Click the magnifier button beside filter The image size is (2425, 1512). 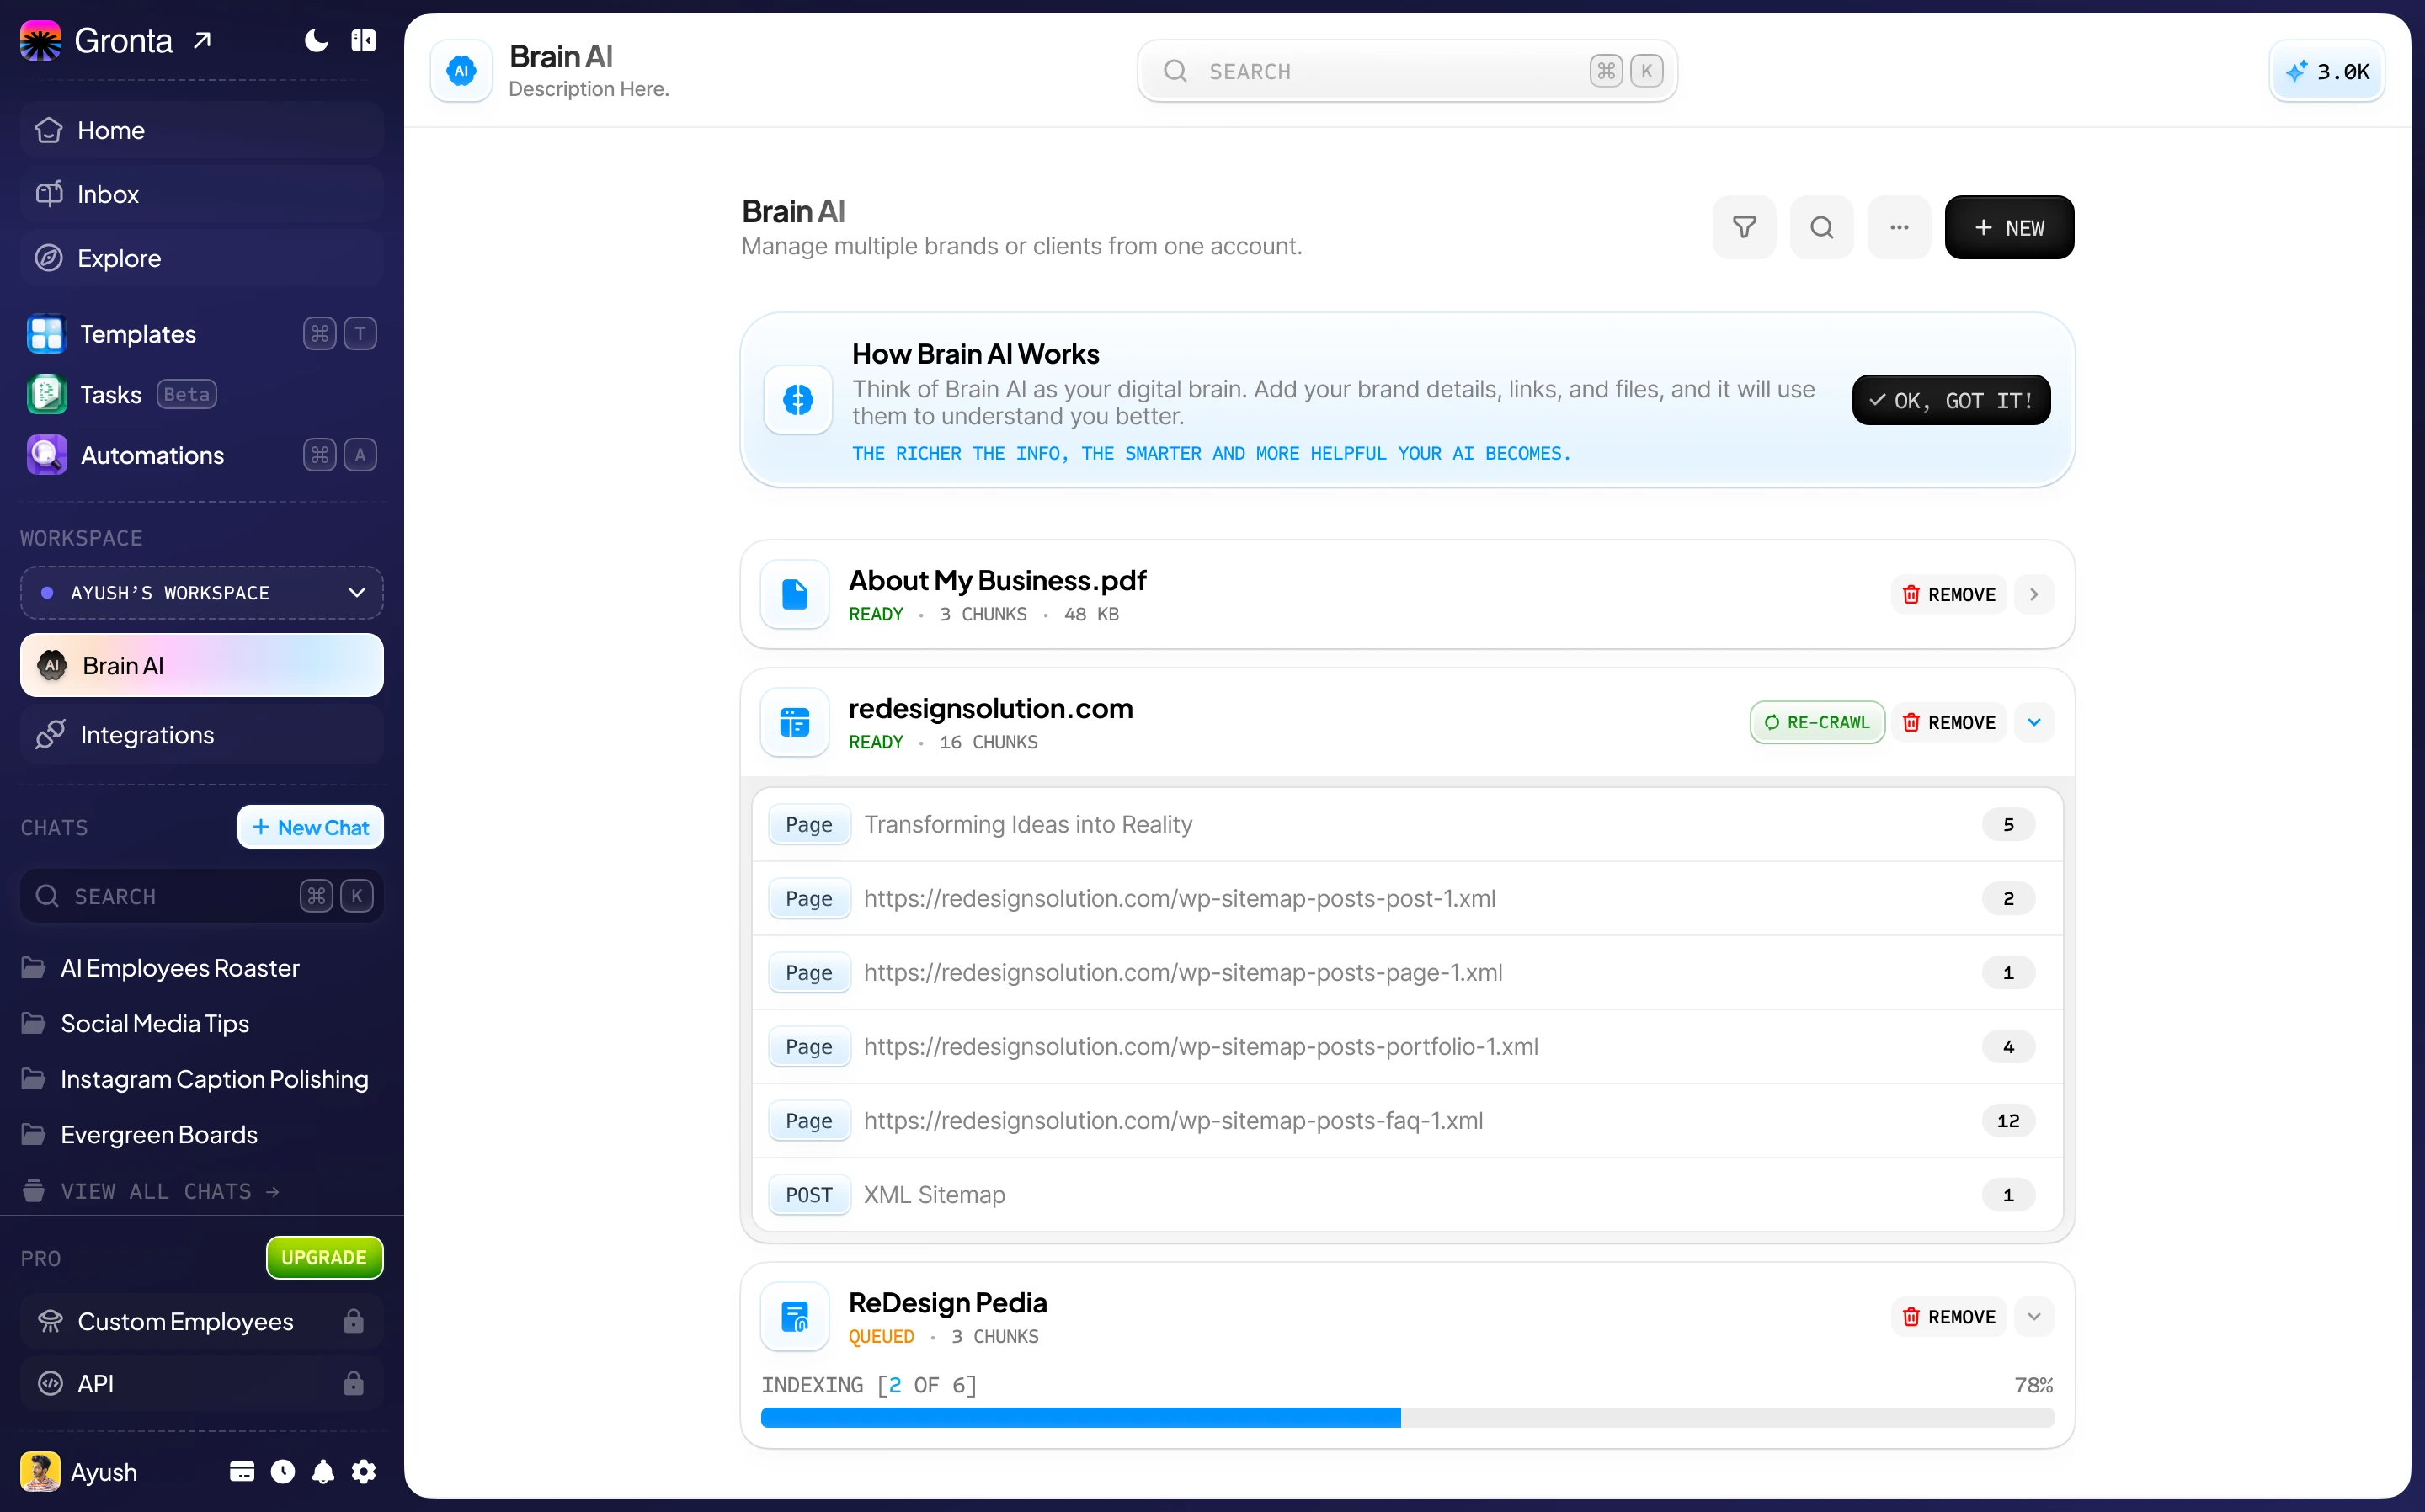(x=1821, y=228)
